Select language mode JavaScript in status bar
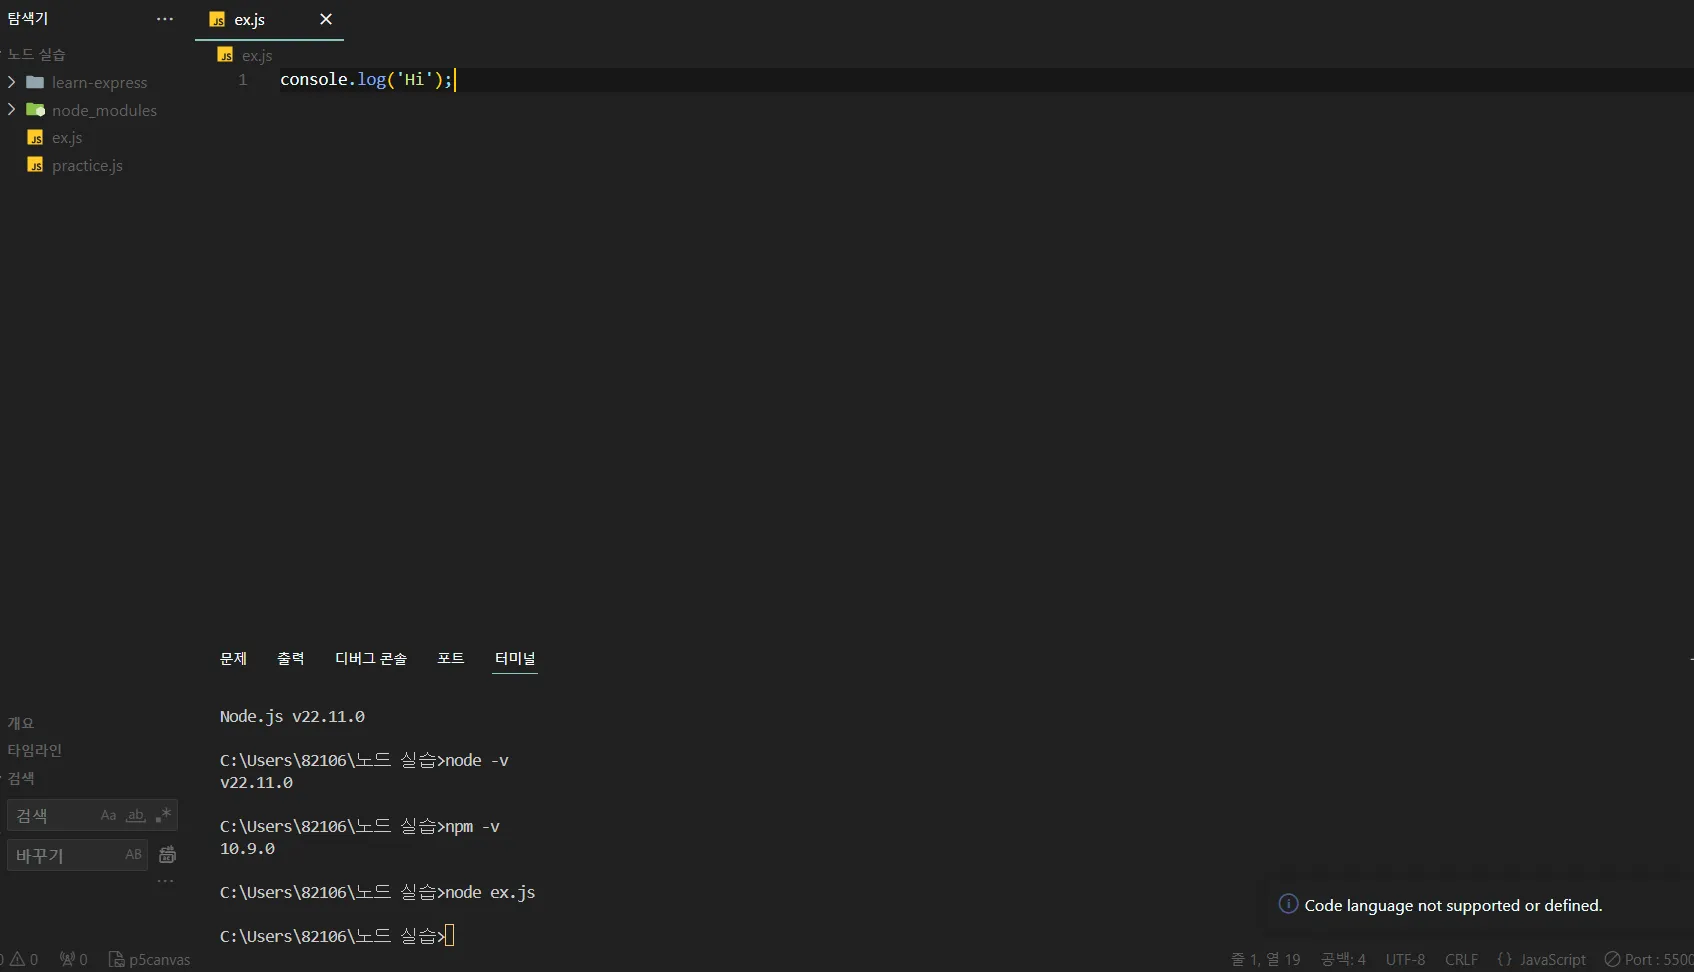Image resolution: width=1694 pixels, height=972 pixels. (1553, 959)
